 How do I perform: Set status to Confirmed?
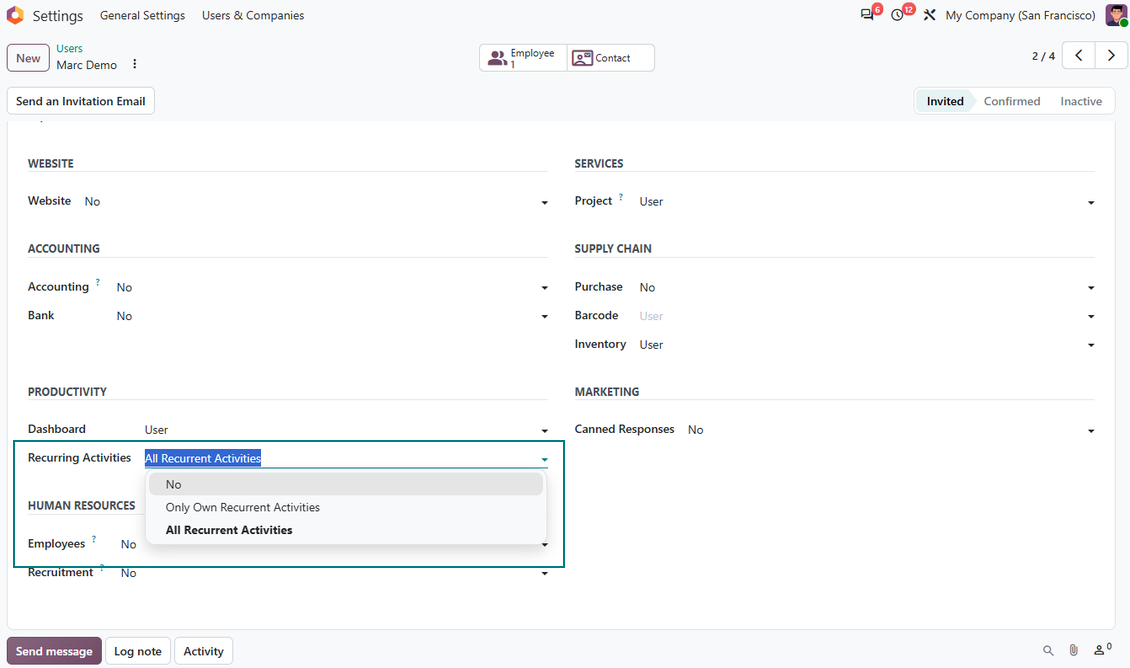point(1012,102)
